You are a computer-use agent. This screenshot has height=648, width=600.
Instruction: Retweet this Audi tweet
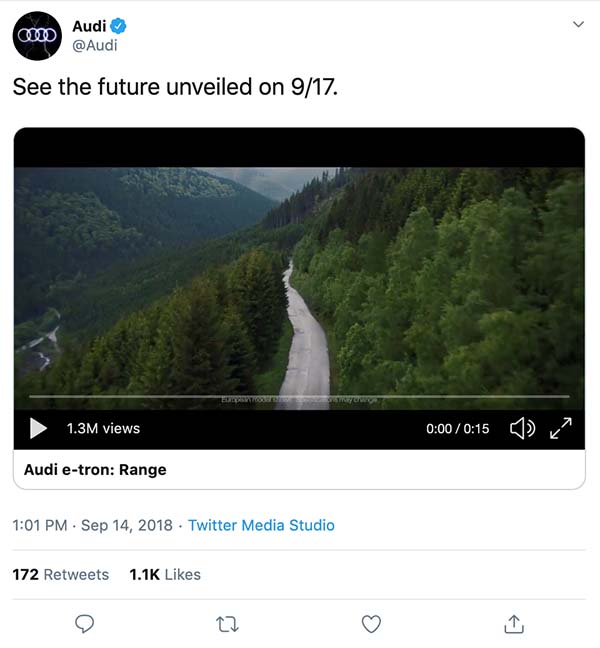[x=228, y=624]
